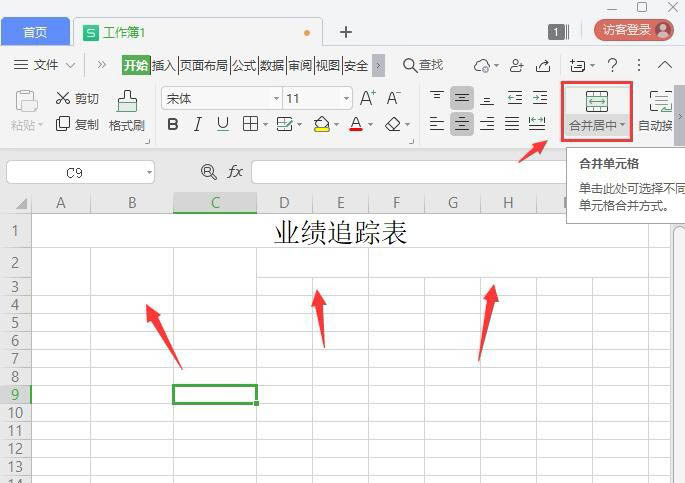Open a new tab with plus button
This screenshot has height=483, width=685.
pos(346,32)
